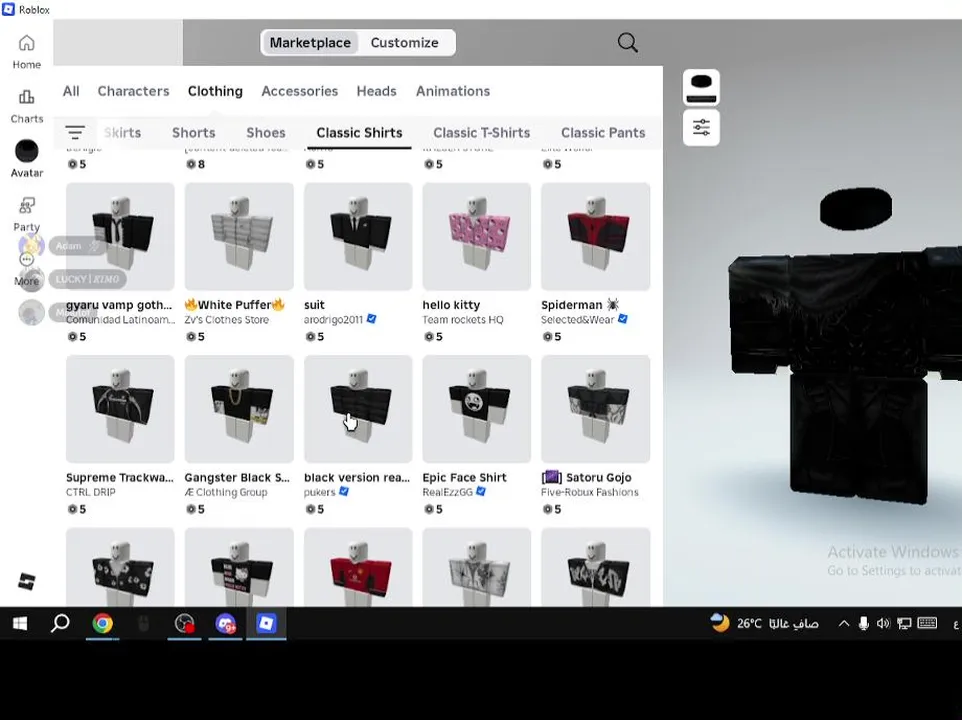Click creator link Selected&Wear

pos(577,320)
